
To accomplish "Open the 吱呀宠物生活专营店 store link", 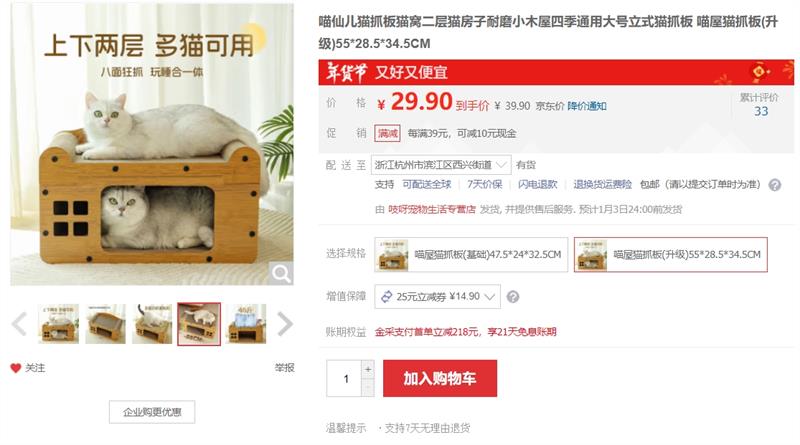I will point(432,209).
